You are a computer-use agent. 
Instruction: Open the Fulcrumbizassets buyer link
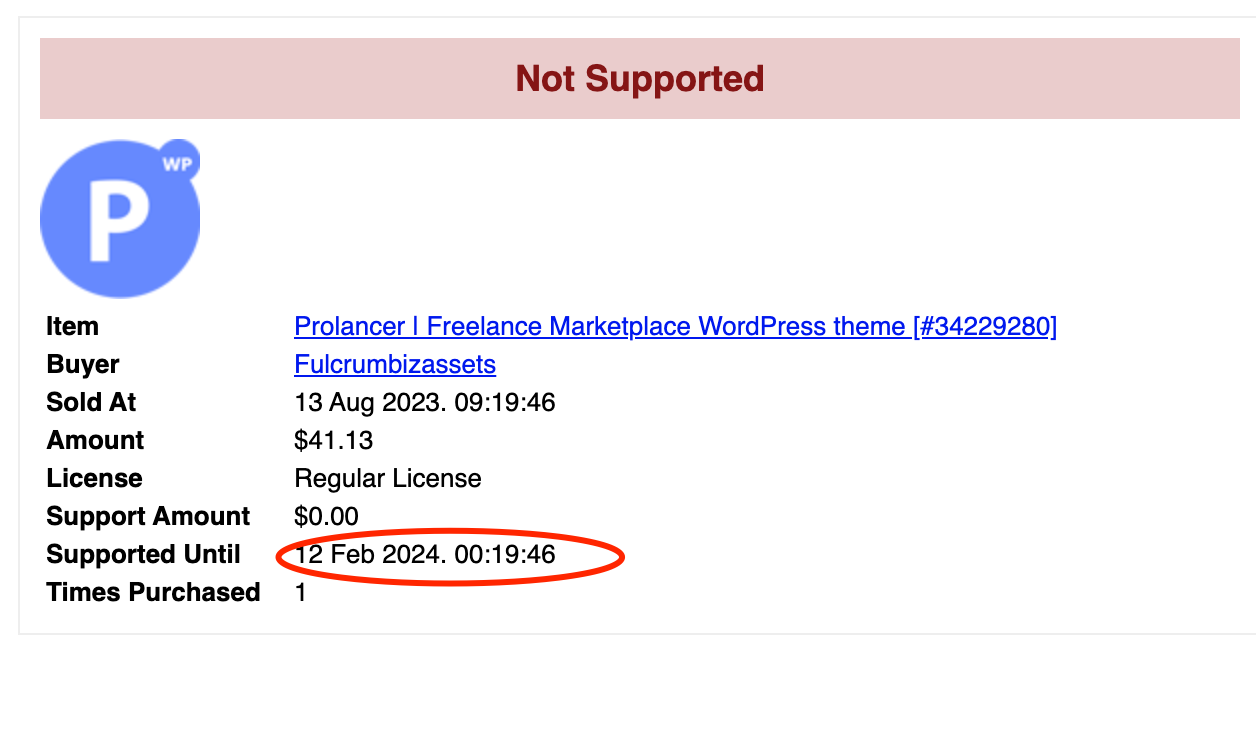click(x=395, y=364)
